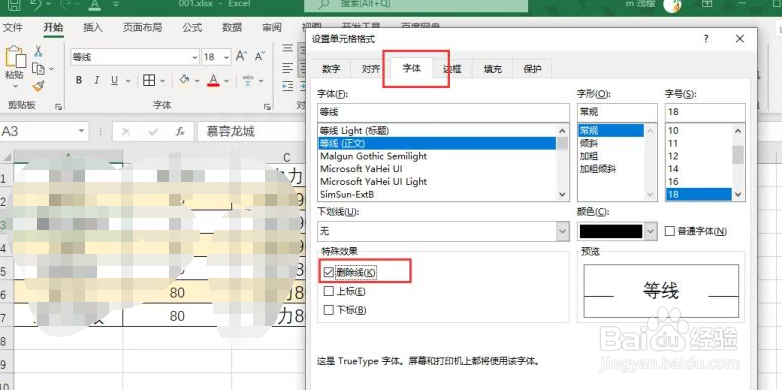Screen dimensions: 782x390
Task: Close the Format Cells dialog
Action: pyautogui.click(x=740, y=38)
